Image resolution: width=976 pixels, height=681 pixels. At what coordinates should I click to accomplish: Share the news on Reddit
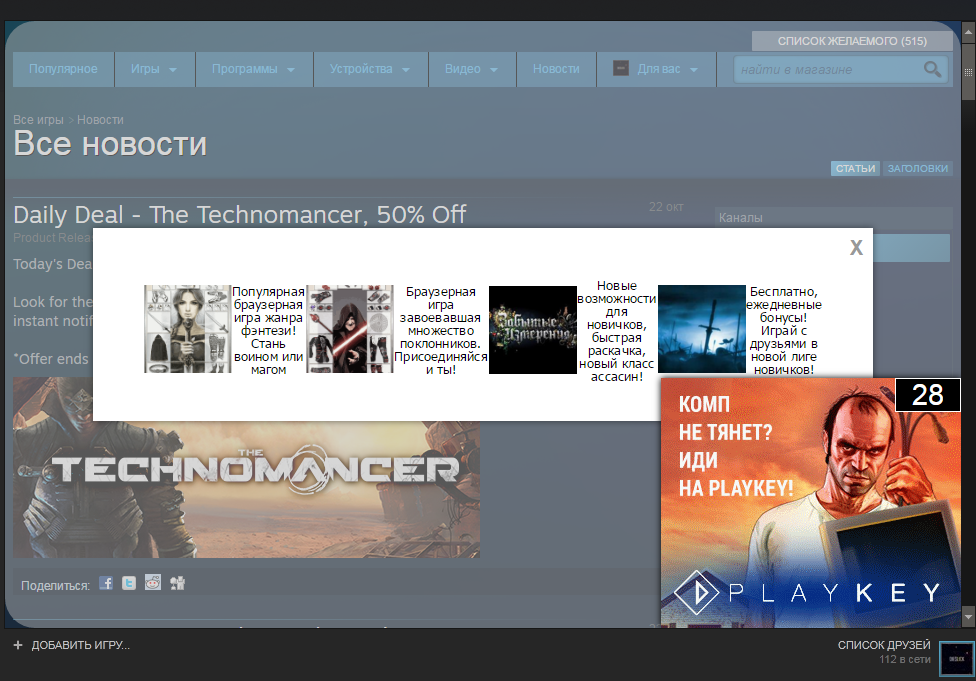[153, 583]
